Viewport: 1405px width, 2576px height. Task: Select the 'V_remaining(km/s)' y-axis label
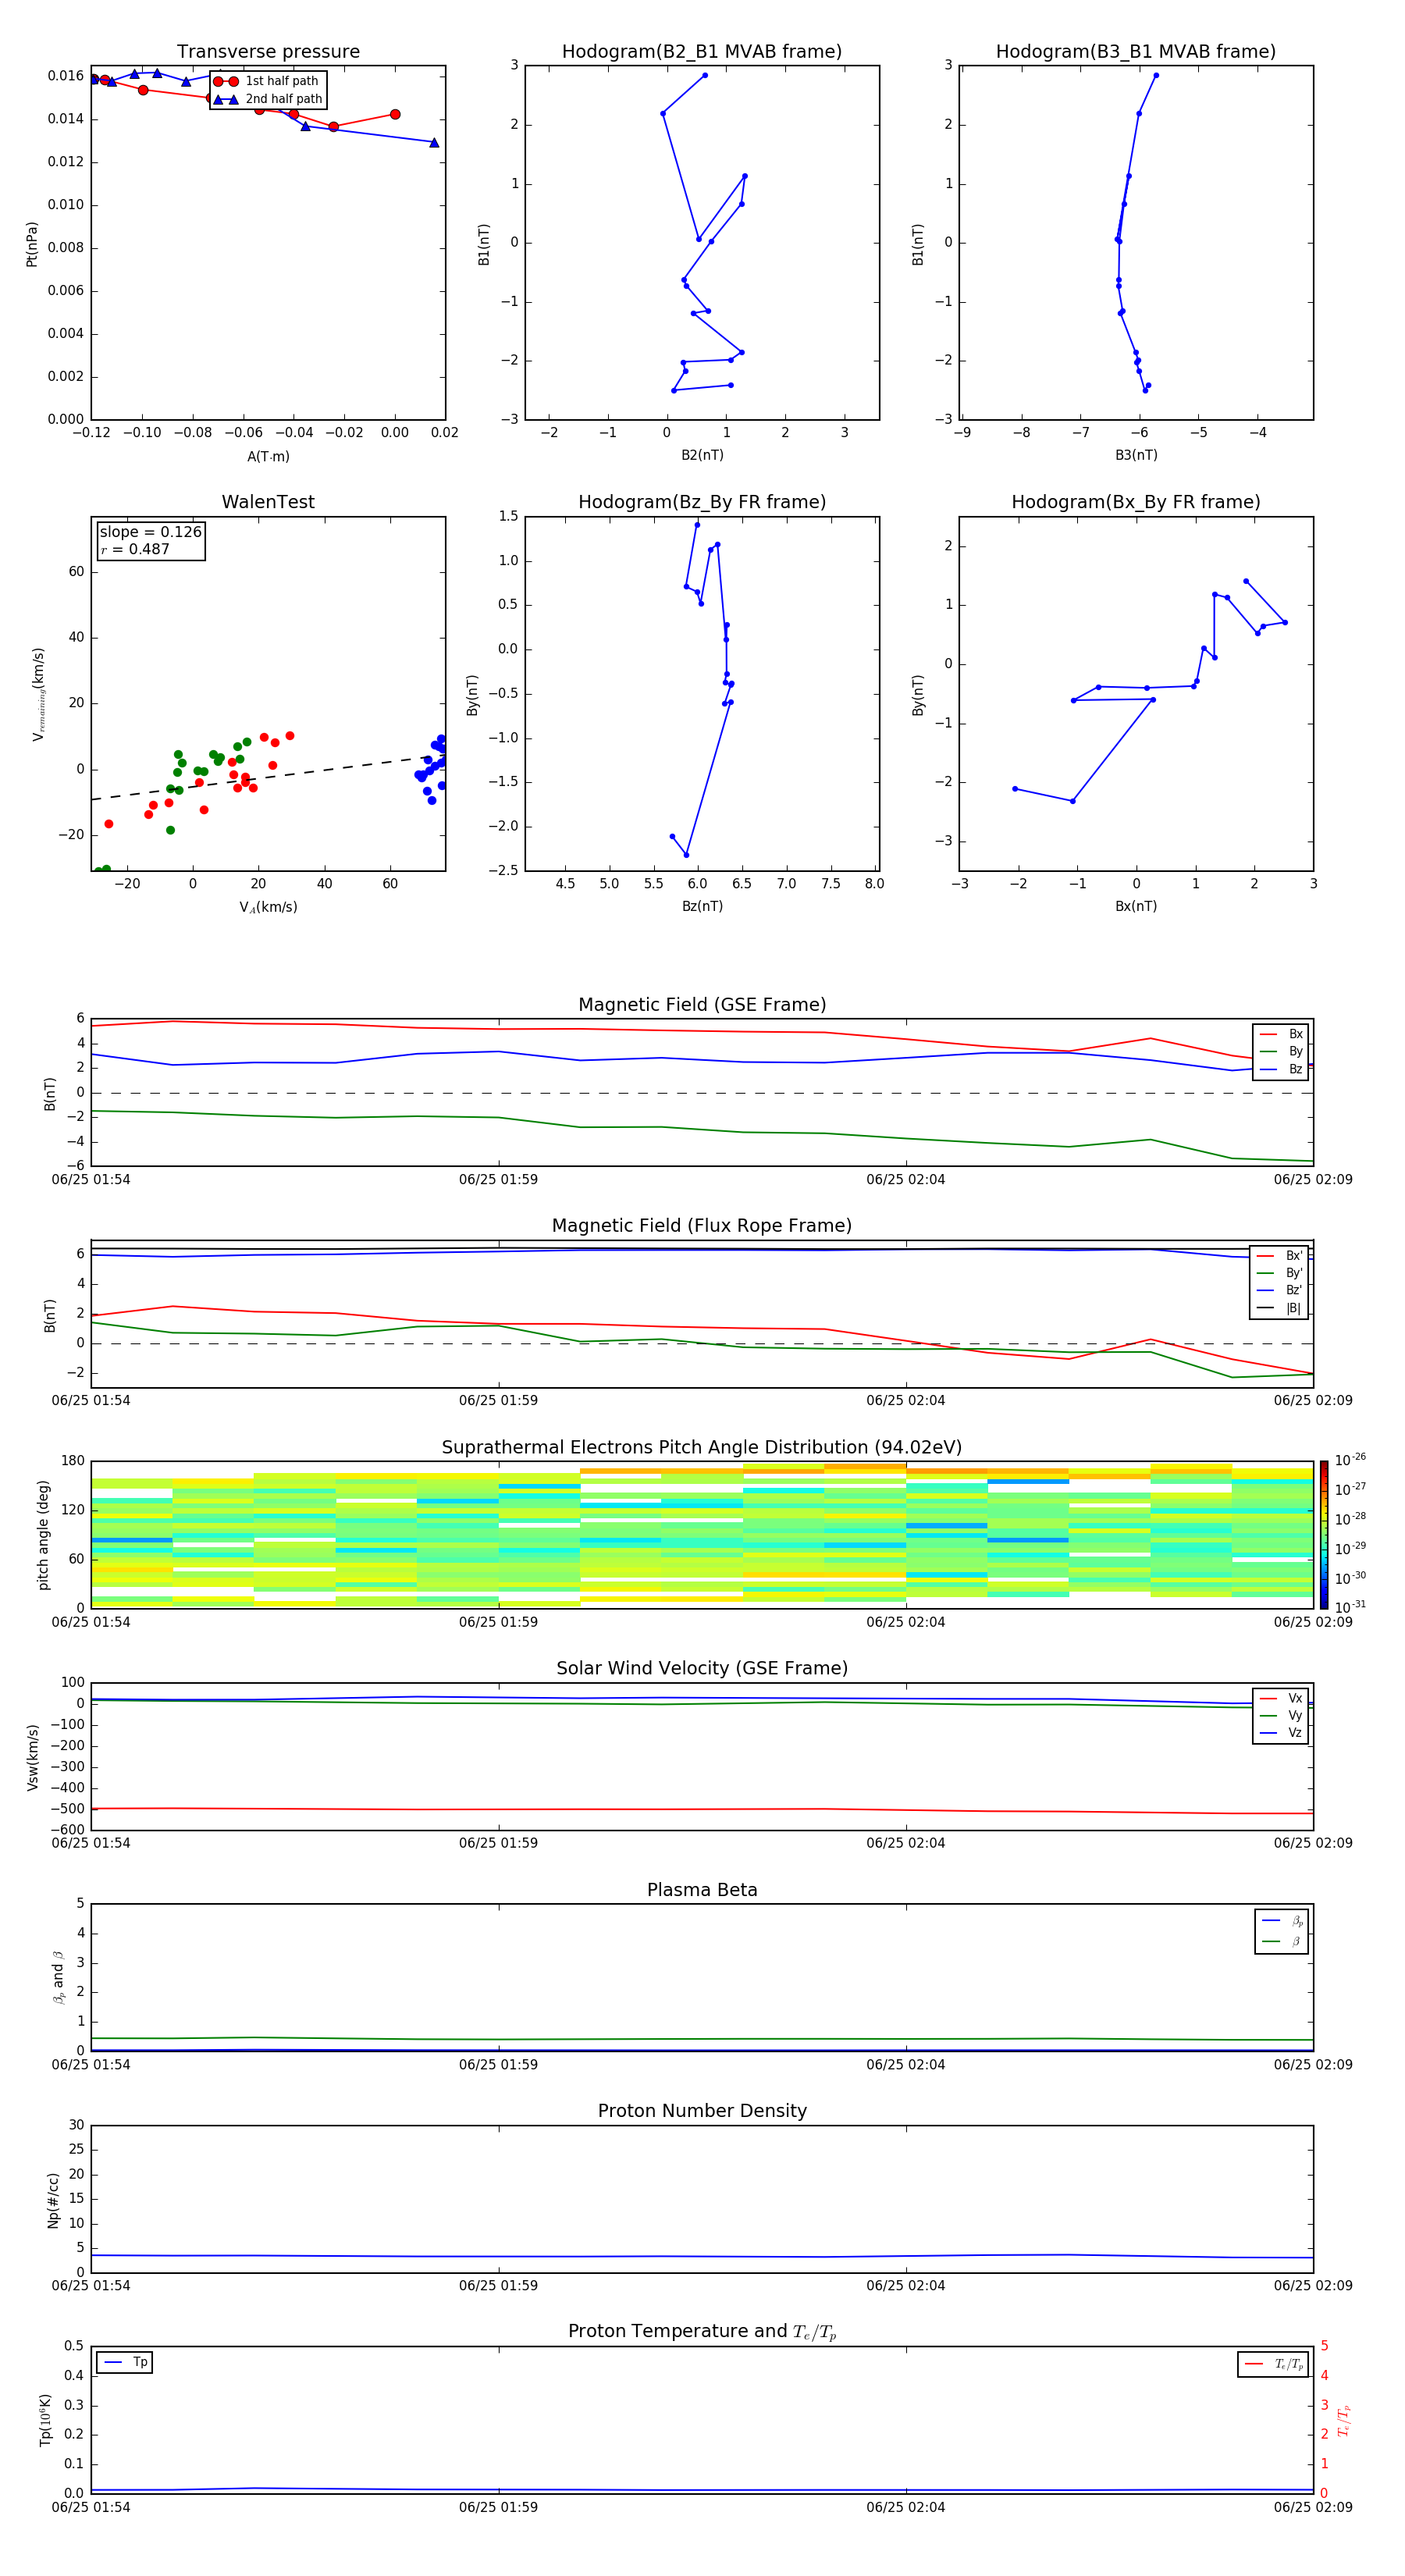pos(38,694)
